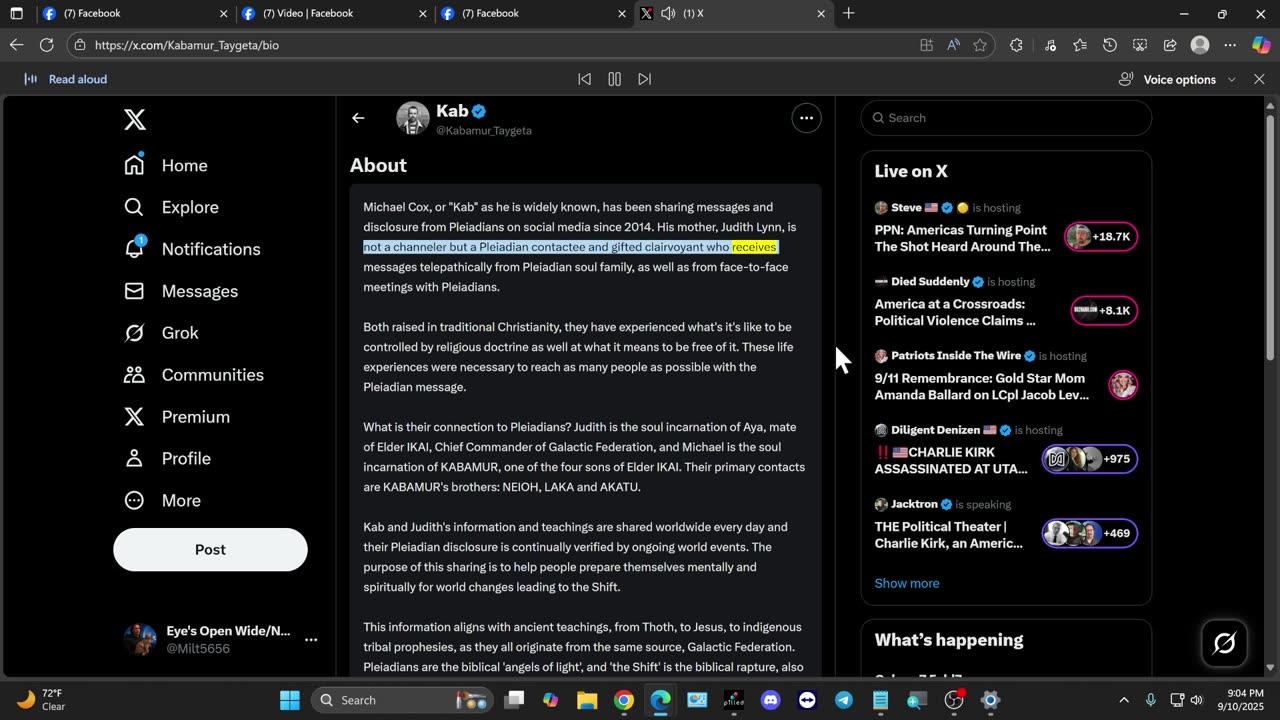Open Communities page
The width and height of the screenshot is (1280, 720).
coord(193,375)
